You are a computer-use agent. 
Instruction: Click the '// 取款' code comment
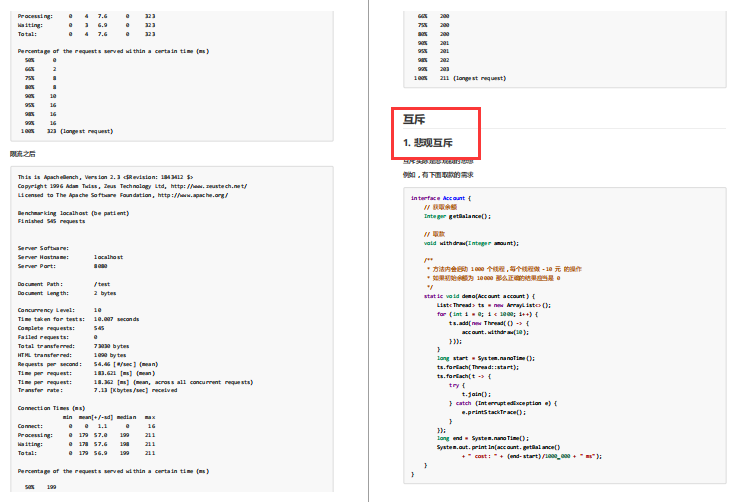click(x=434, y=234)
